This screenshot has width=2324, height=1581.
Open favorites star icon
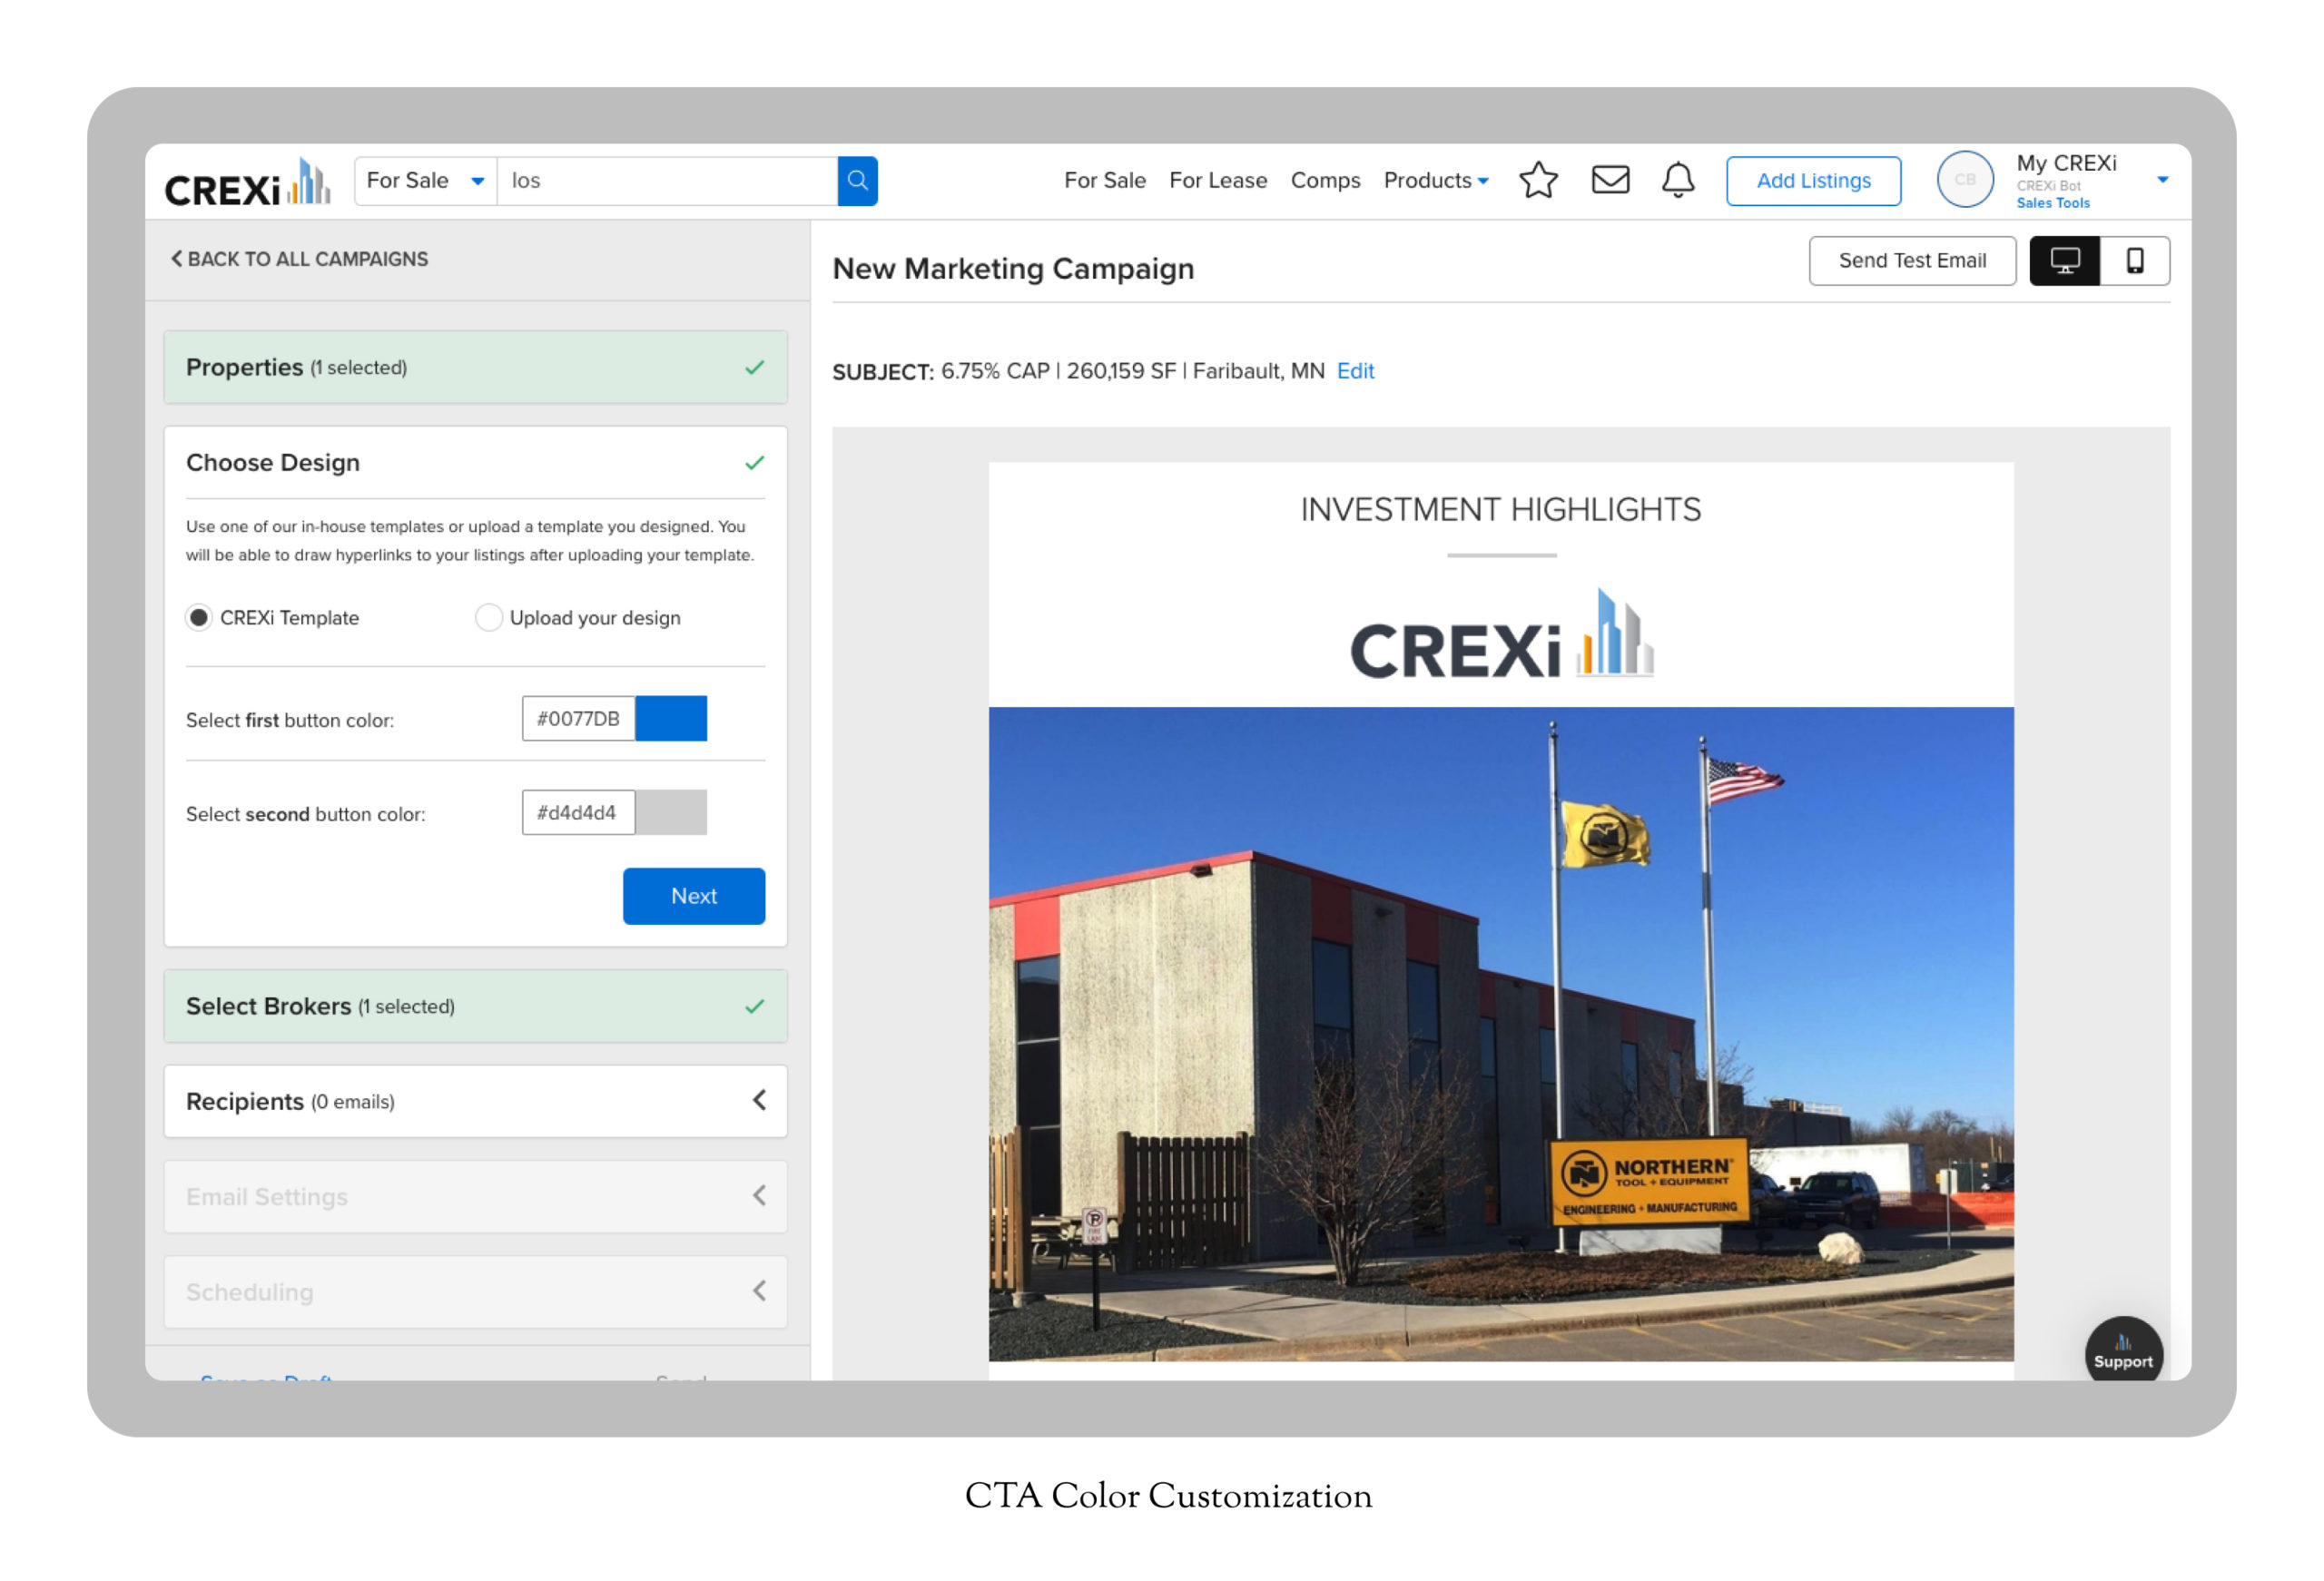click(1538, 181)
